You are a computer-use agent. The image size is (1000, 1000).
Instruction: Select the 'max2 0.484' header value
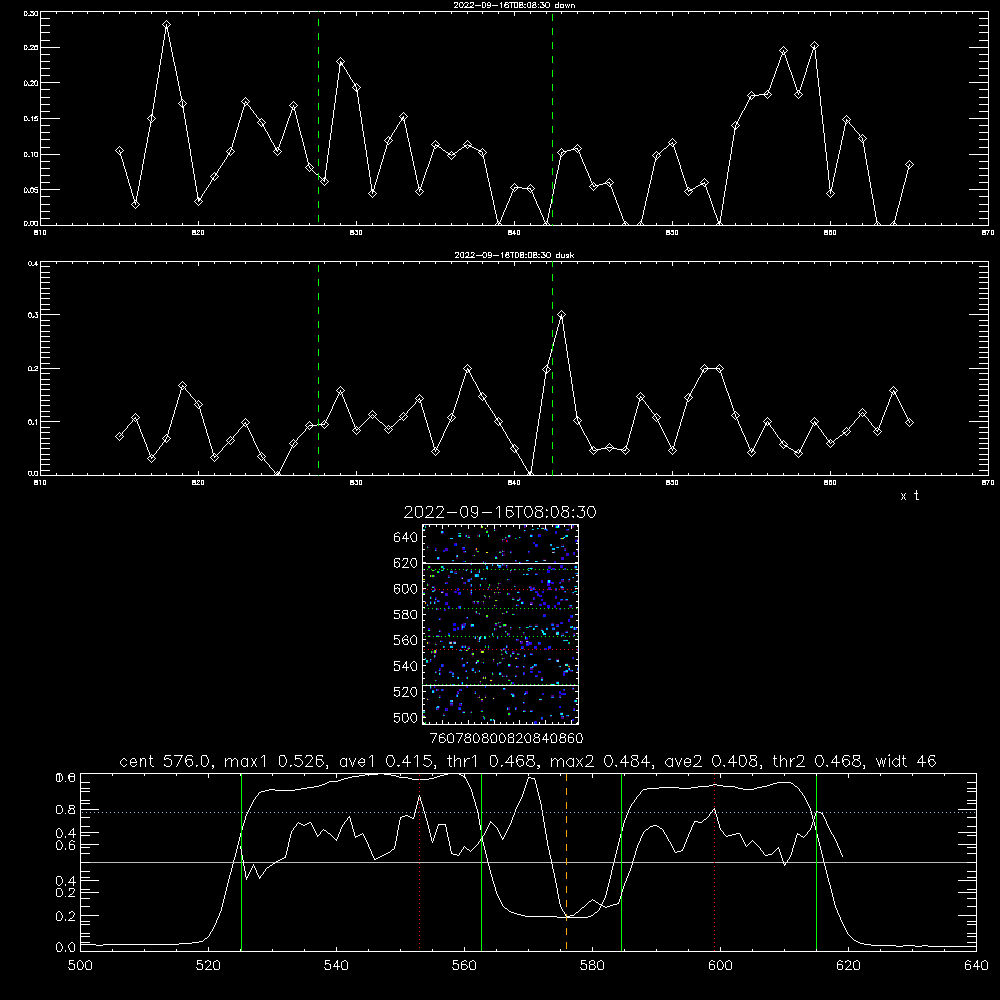601,761
